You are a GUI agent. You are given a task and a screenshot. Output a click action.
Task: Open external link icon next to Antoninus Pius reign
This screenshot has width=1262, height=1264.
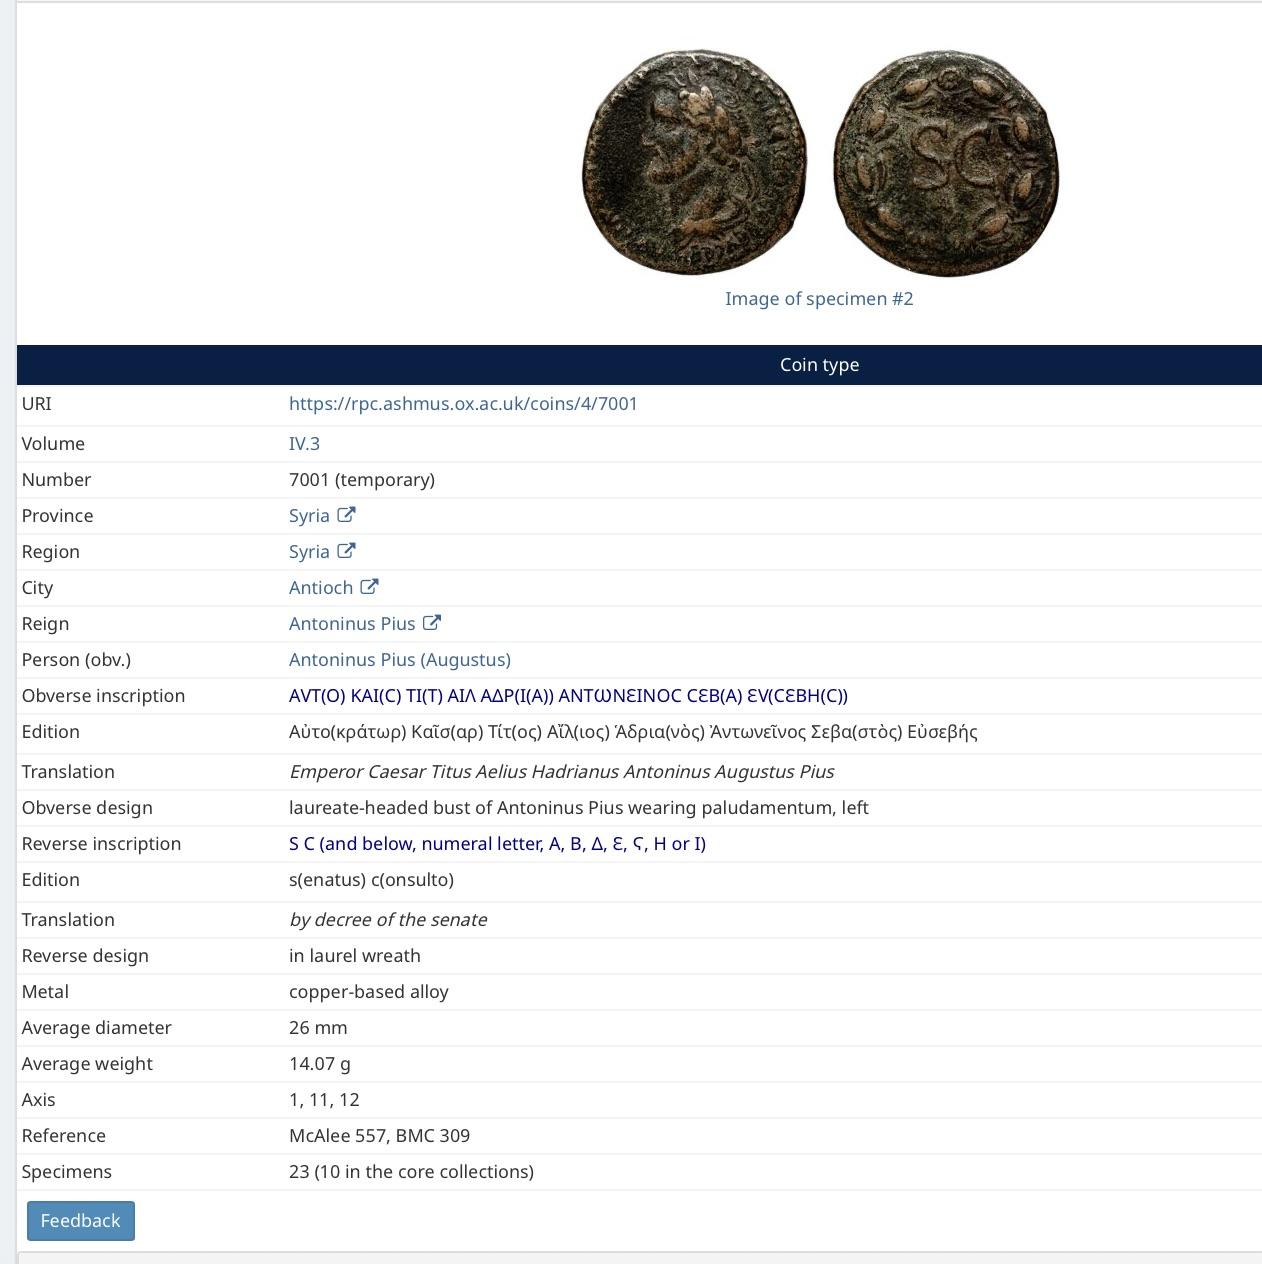tap(432, 623)
